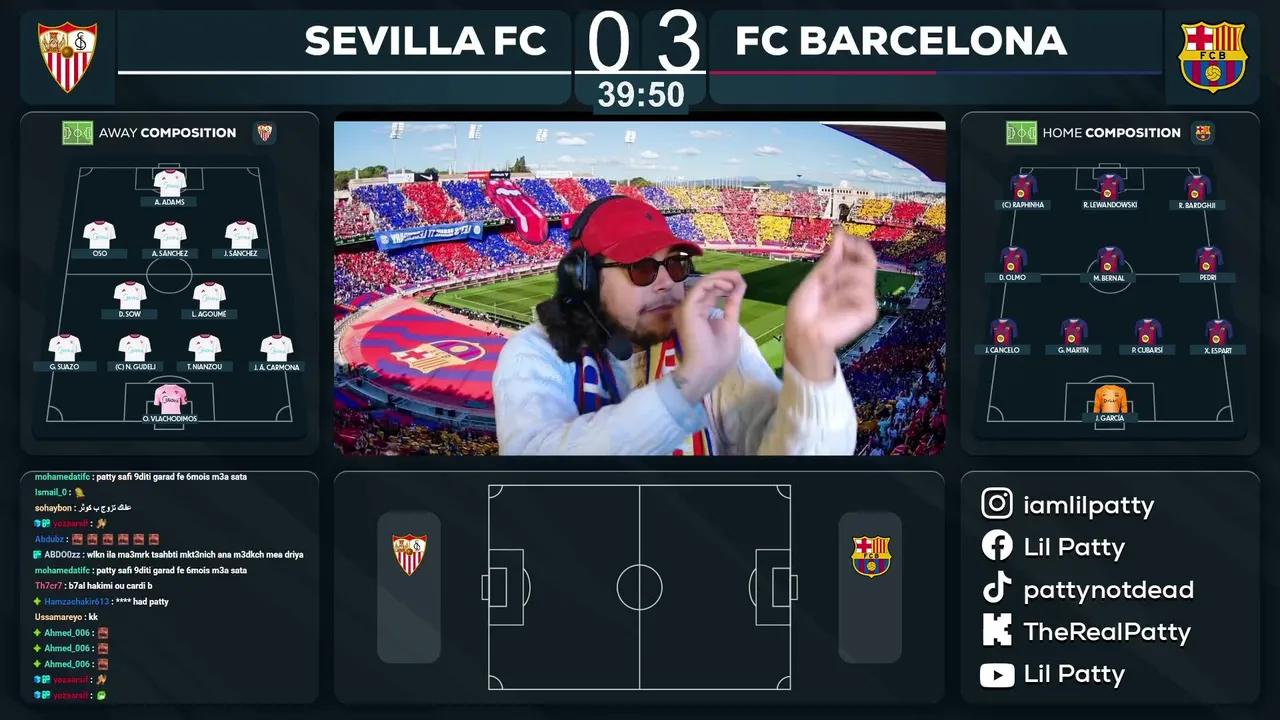The image size is (1280, 720).
Task: Click the YouTube logo icon
Action: pos(997,674)
